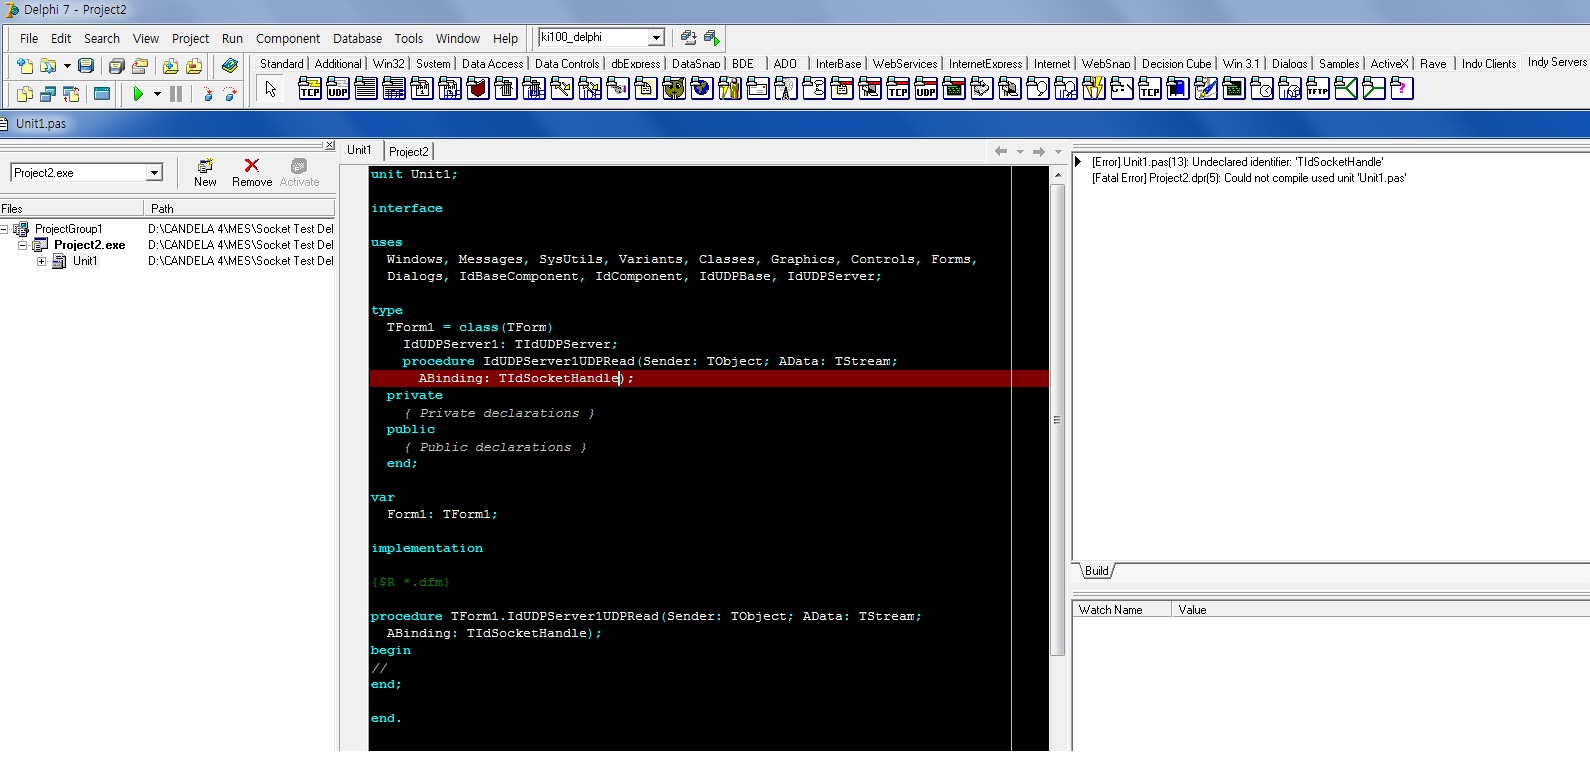Screen dimensions: 1590x778
Task: Click the Remove button in Project Manager
Action: click(252, 172)
